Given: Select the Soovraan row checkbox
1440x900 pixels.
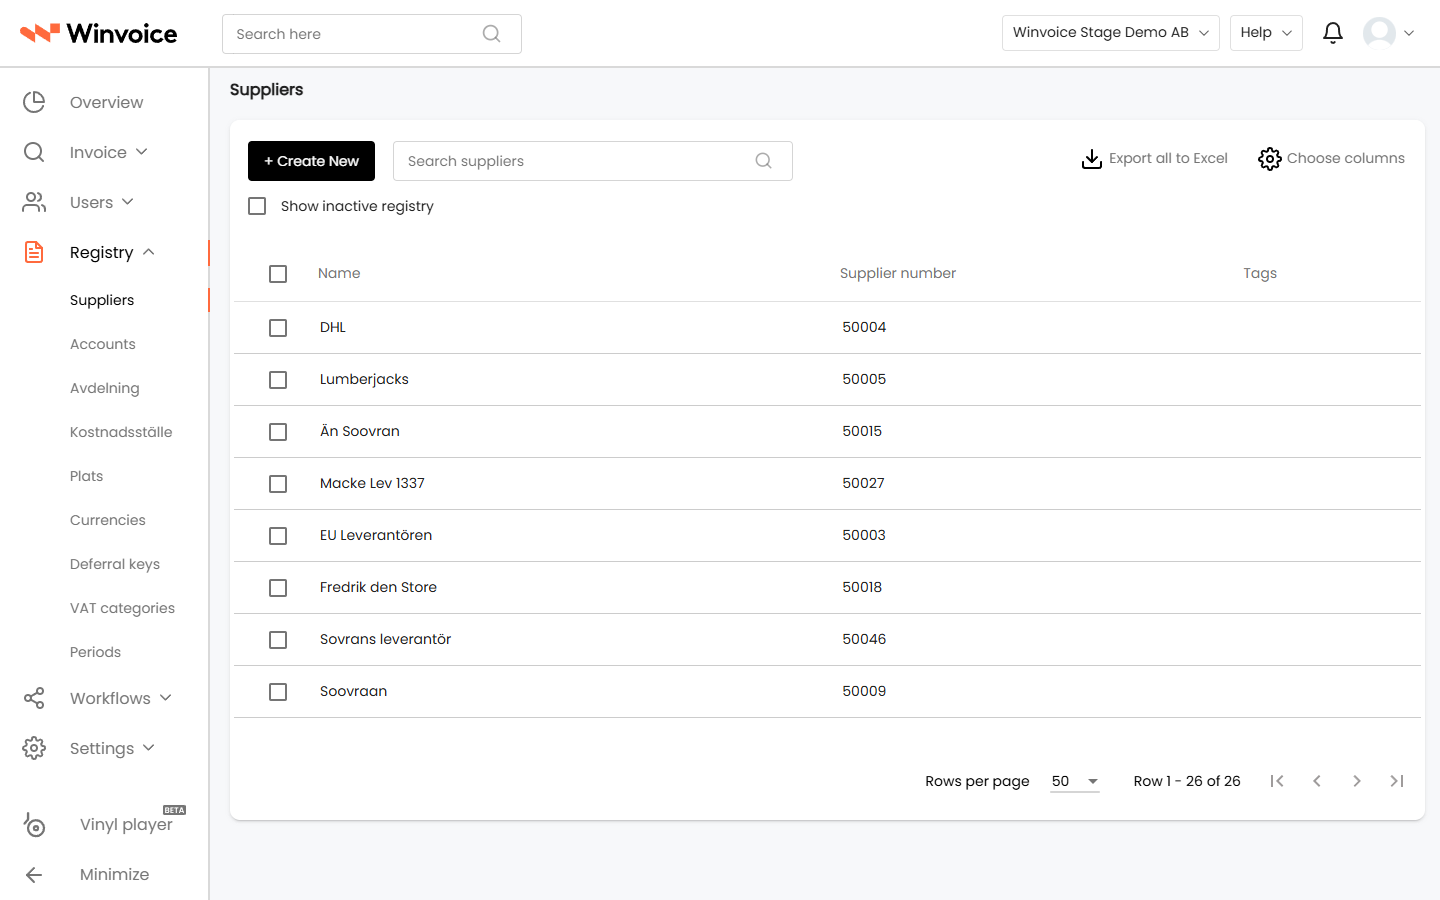Looking at the screenshot, I should (278, 692).
